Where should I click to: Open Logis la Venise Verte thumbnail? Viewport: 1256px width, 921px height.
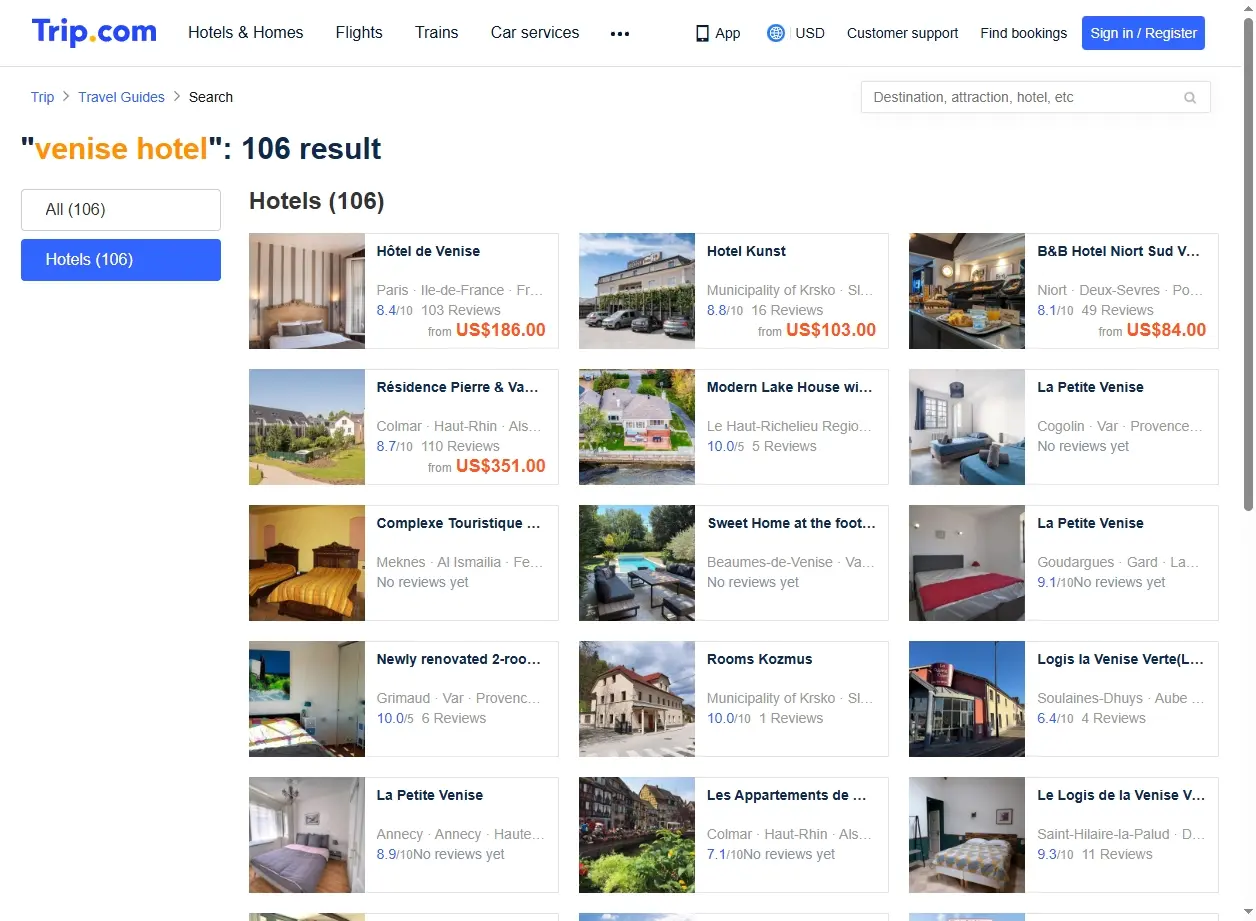tap(967, 699)
